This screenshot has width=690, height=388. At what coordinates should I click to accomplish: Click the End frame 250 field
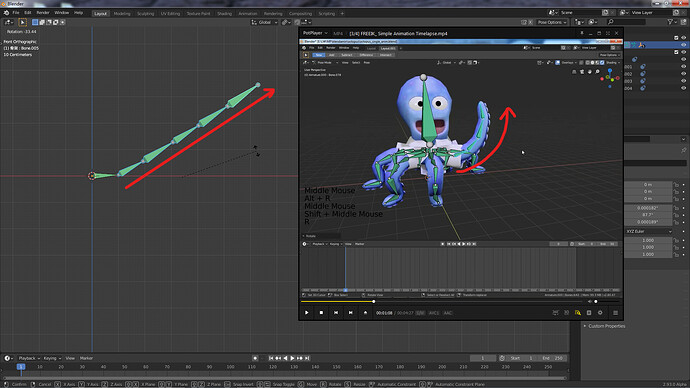(553, 358)
